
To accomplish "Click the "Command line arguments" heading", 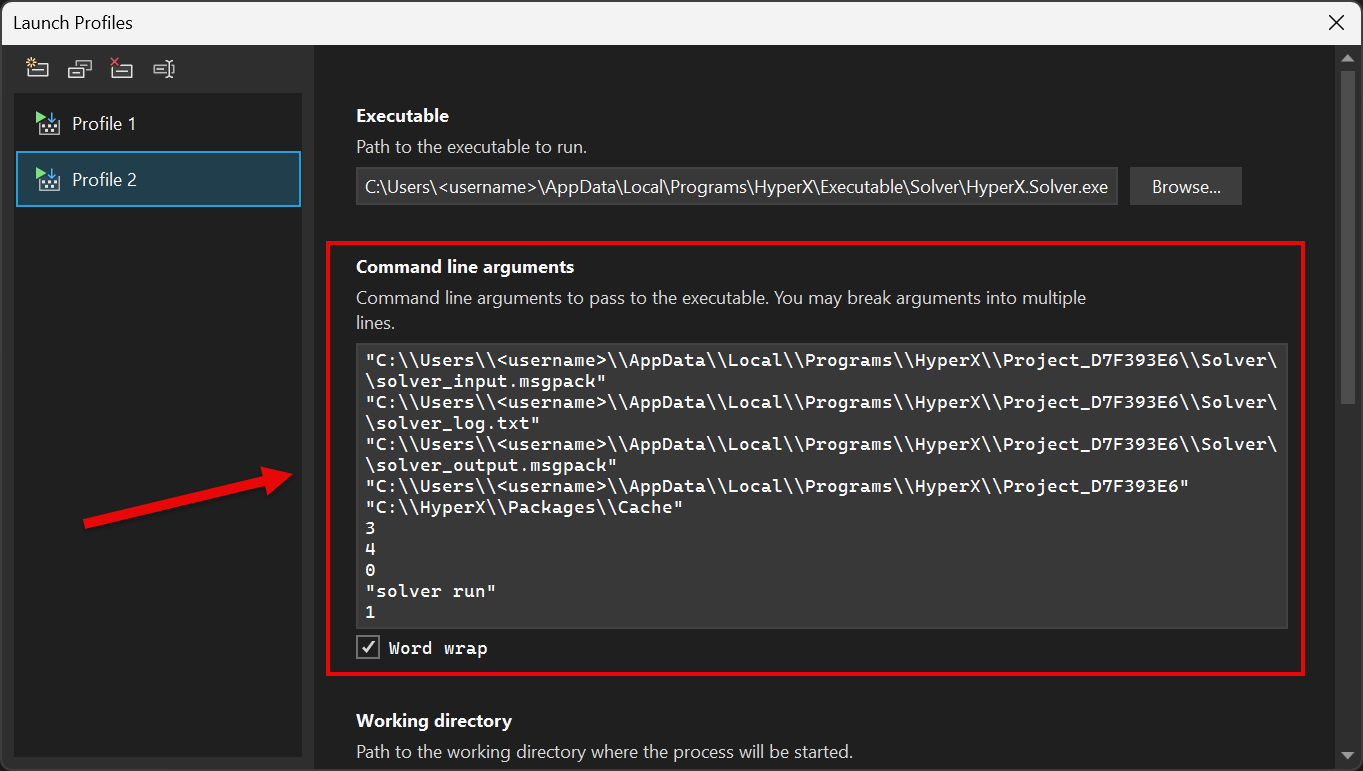I will (465, 267).
